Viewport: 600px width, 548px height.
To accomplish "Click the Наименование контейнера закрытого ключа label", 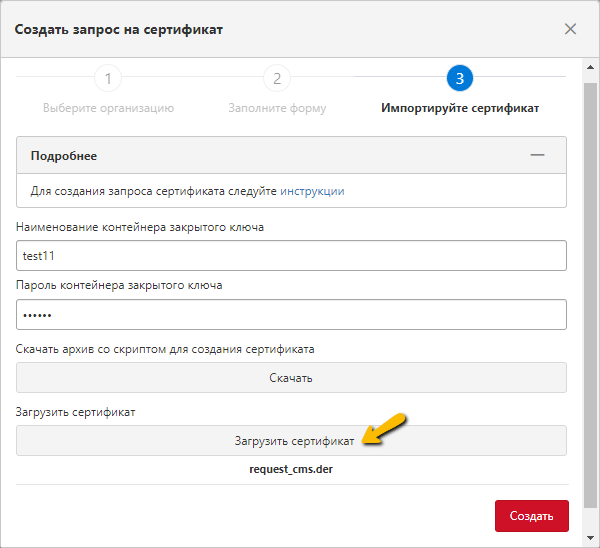I will 140,228.
